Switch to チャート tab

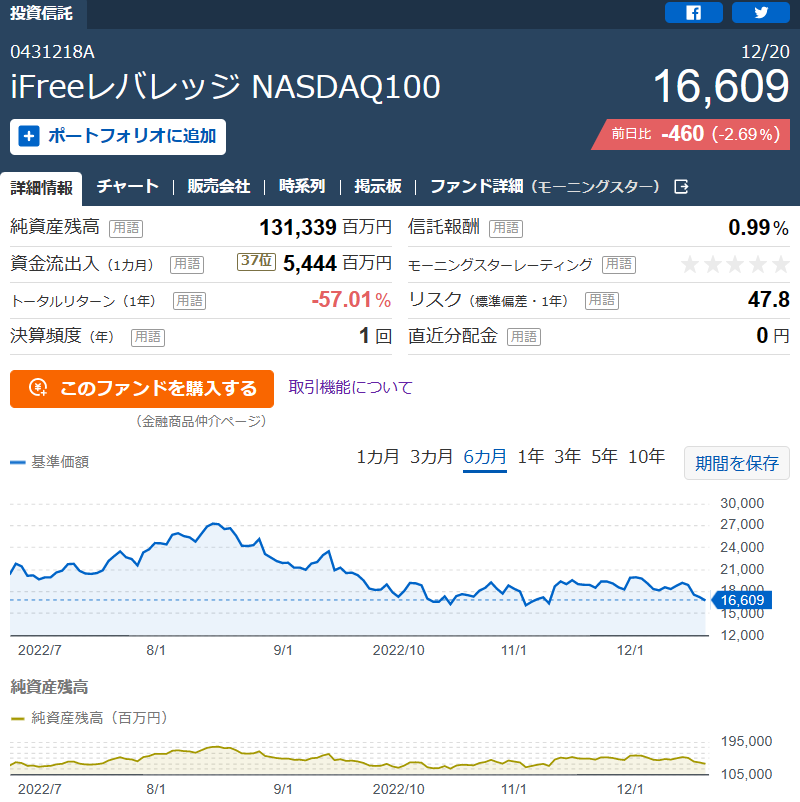tap(128, 187)
